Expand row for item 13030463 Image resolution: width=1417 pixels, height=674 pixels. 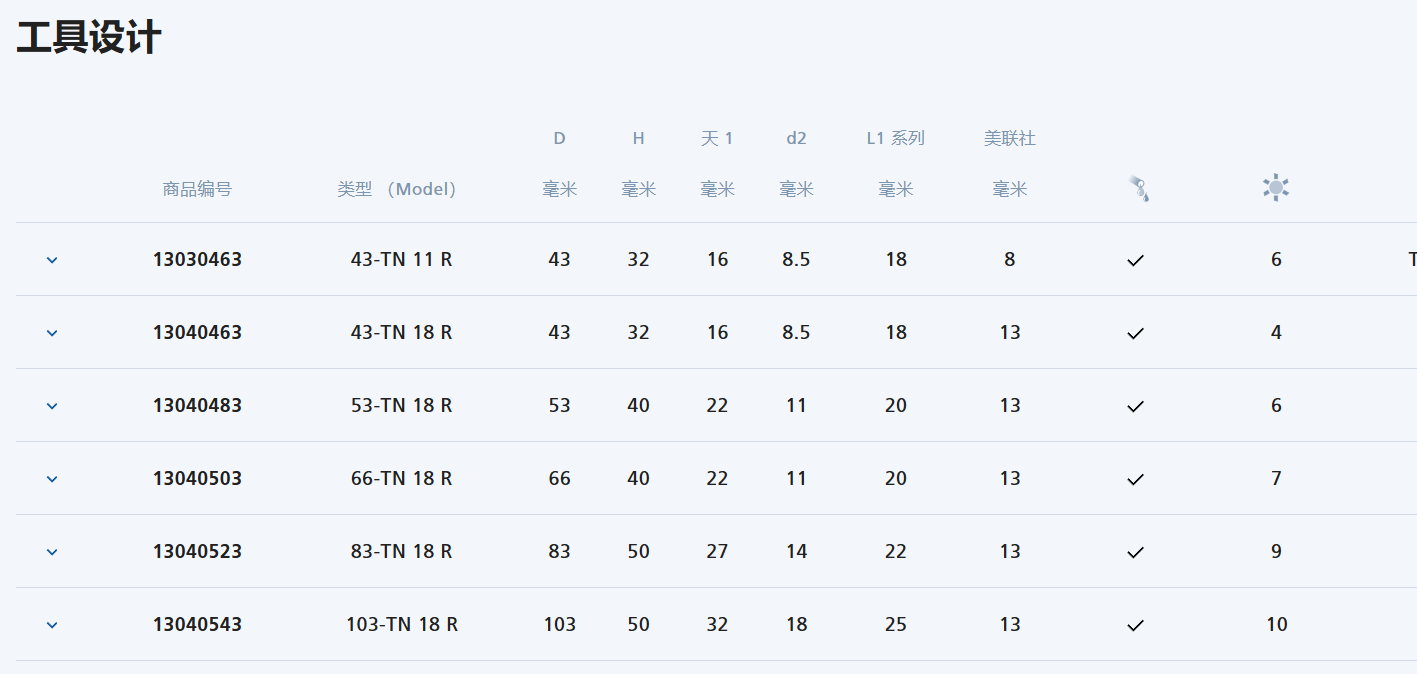point(52,260)
